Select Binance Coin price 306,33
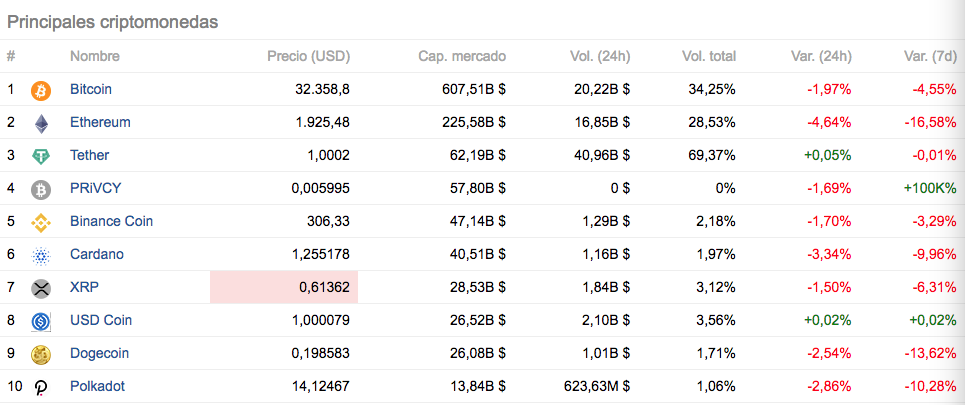This screenshot has height=405, width=965. (x=329, y=221)
